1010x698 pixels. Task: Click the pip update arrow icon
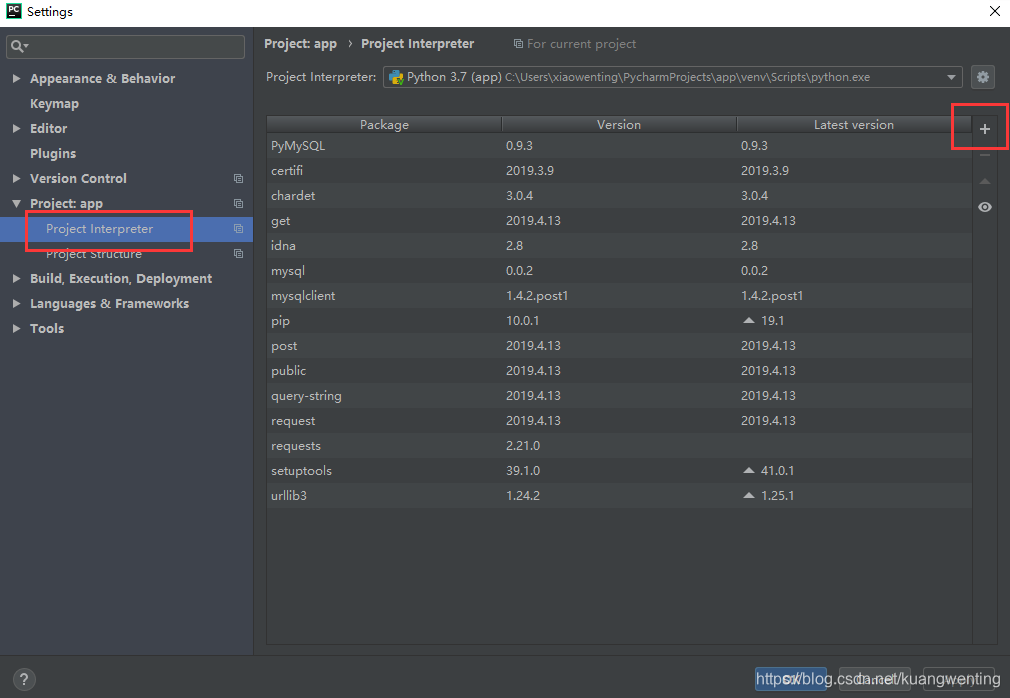[748, 320]
